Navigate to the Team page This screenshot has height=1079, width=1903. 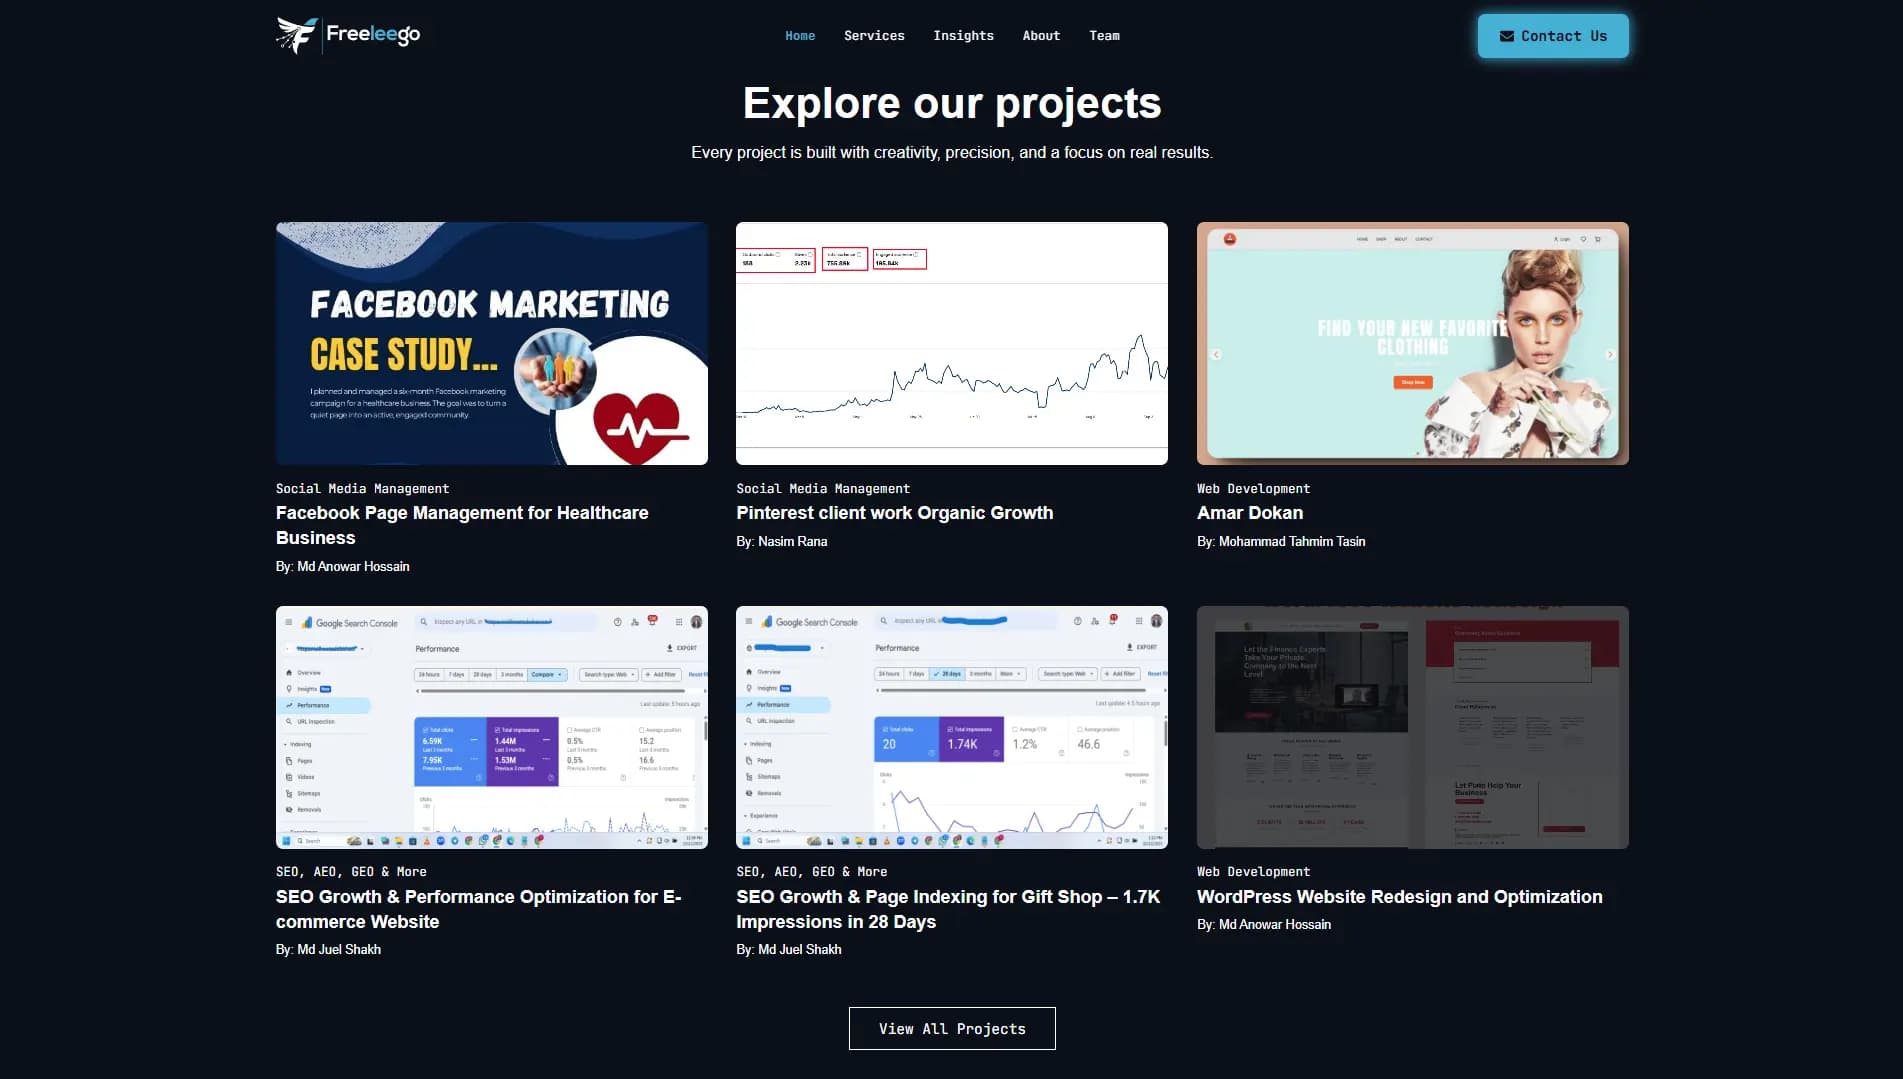click(1104, 36)
